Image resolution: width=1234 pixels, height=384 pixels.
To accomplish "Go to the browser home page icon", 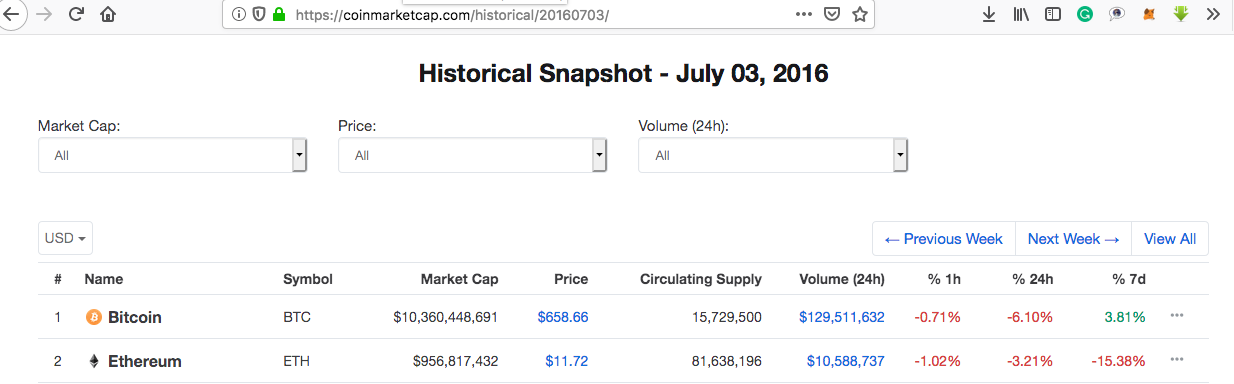I will (x=108, y=14).
